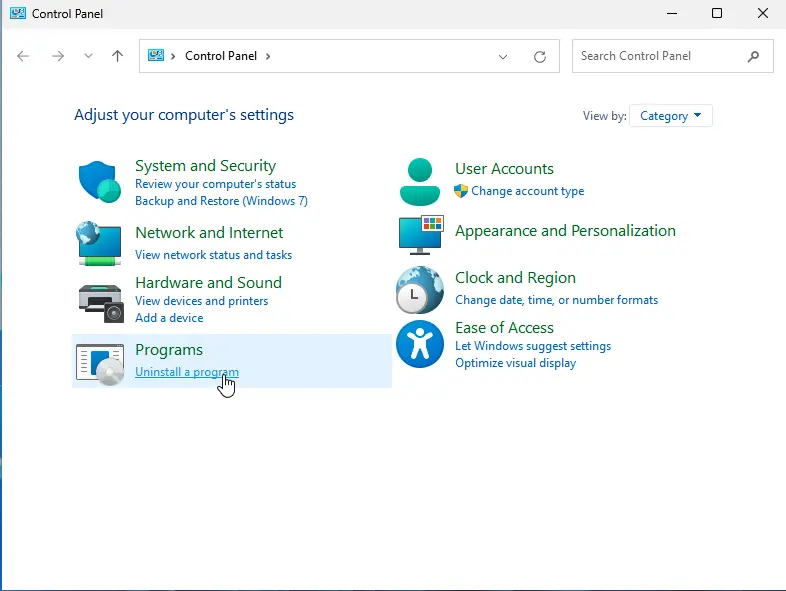The width and height of the screenshot is (786, 591).
Task: Click the Network and Internet globe icon
Action: pyautogui.click(x=99, y=243)
